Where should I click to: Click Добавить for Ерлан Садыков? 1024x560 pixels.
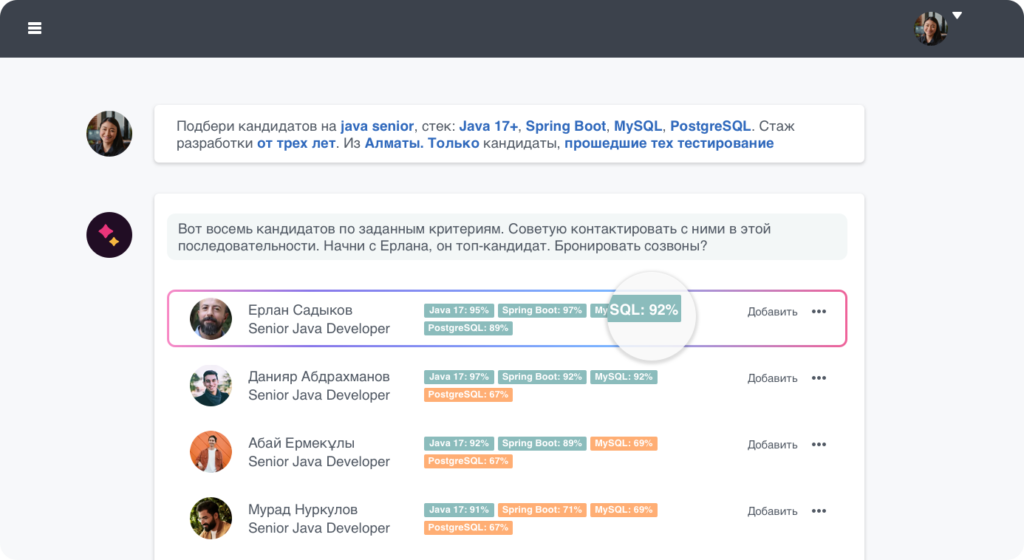(772, 312)
